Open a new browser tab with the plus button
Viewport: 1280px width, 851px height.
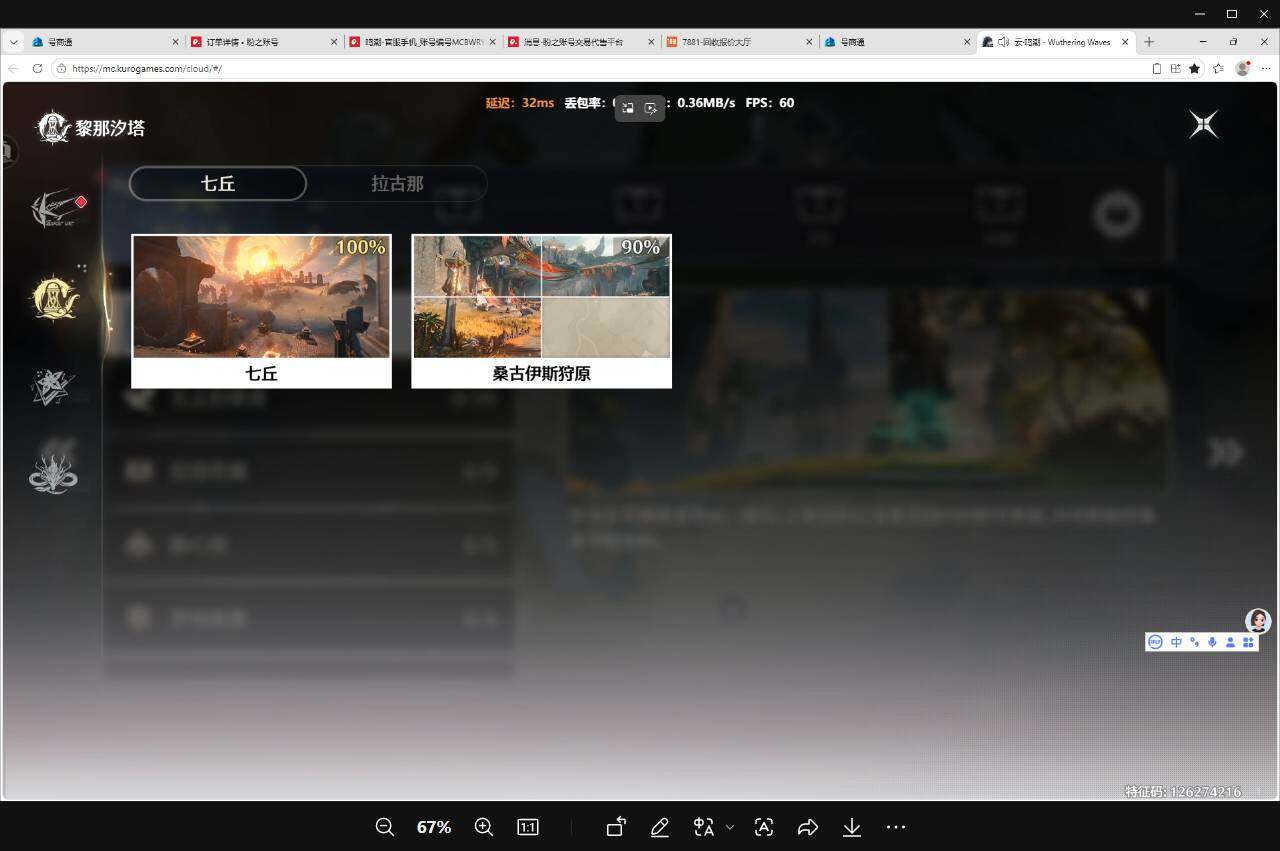[1149, 42]
